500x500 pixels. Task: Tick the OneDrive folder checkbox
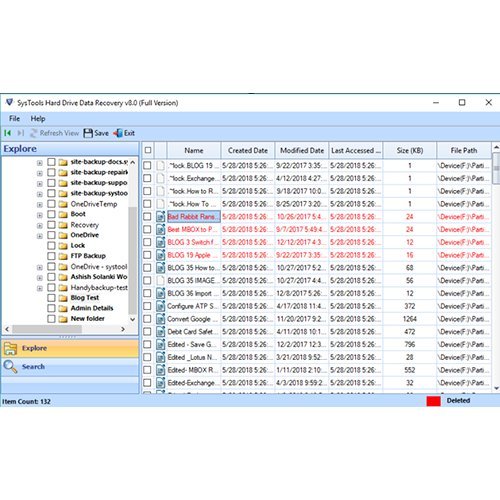(51, 235)
